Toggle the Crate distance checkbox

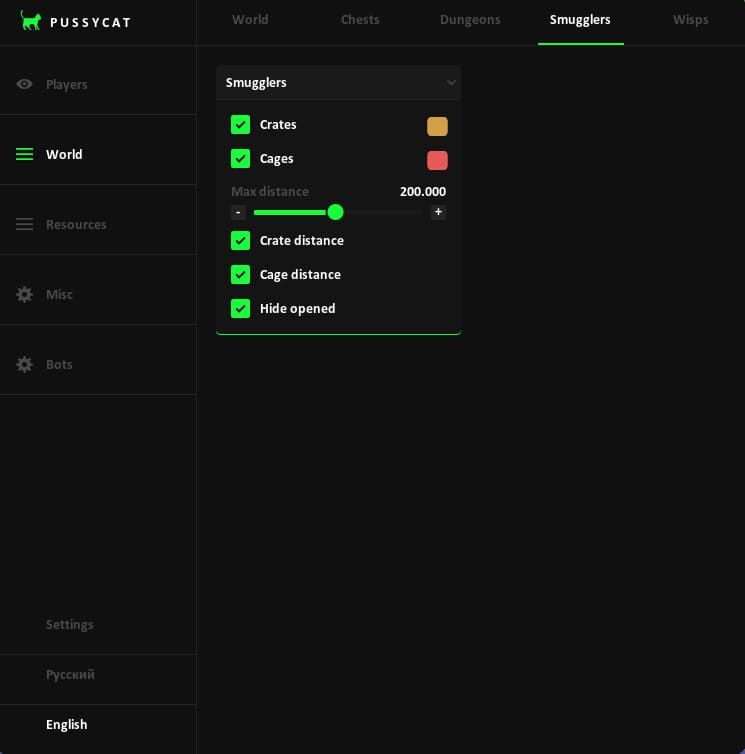[x=240, y=240]
